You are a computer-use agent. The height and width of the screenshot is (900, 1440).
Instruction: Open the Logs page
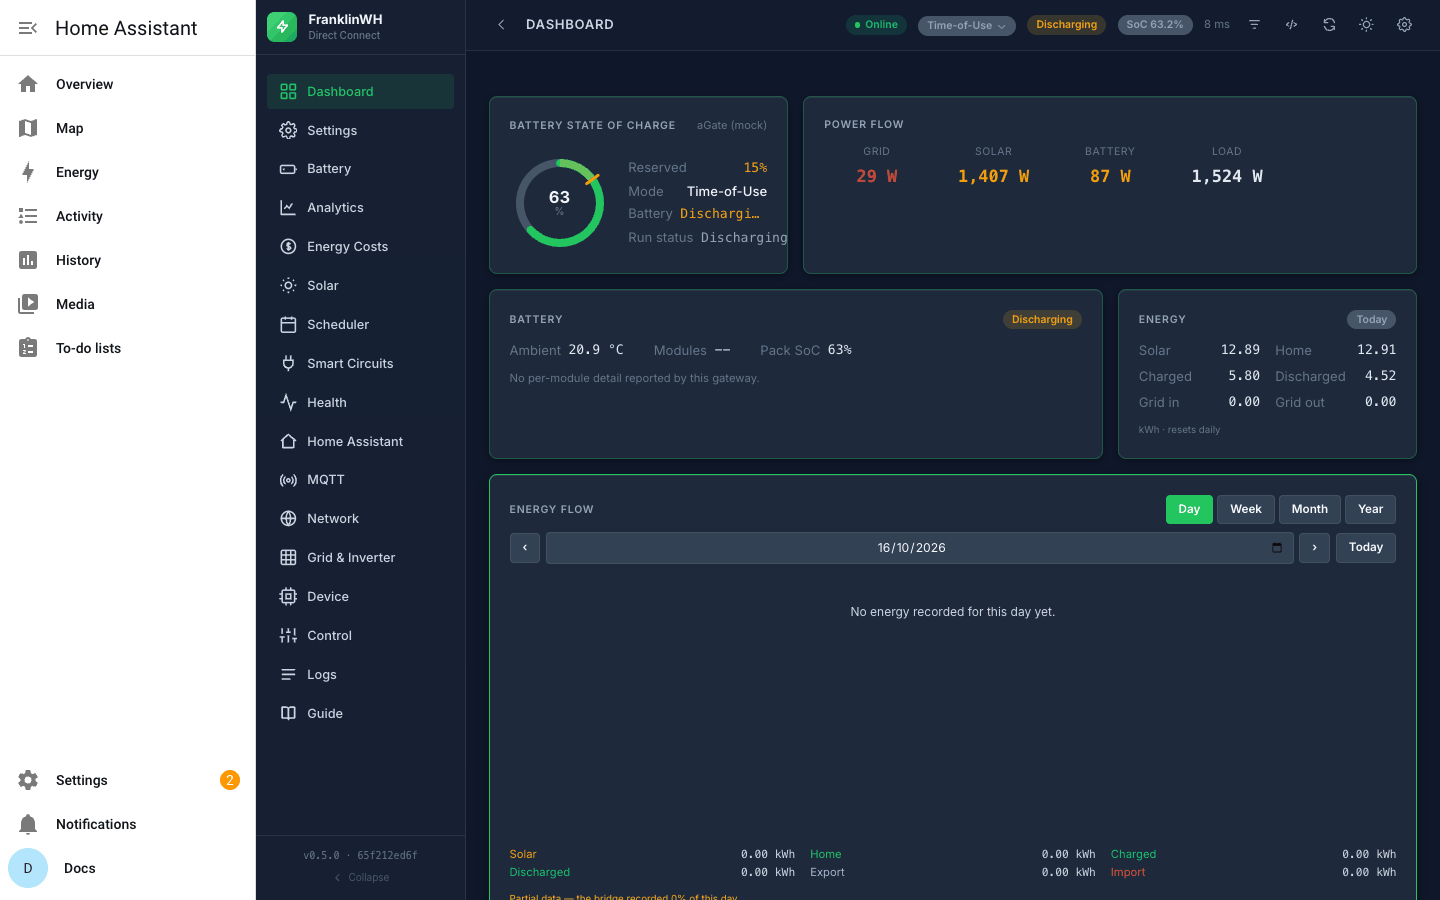coord(360,675)
